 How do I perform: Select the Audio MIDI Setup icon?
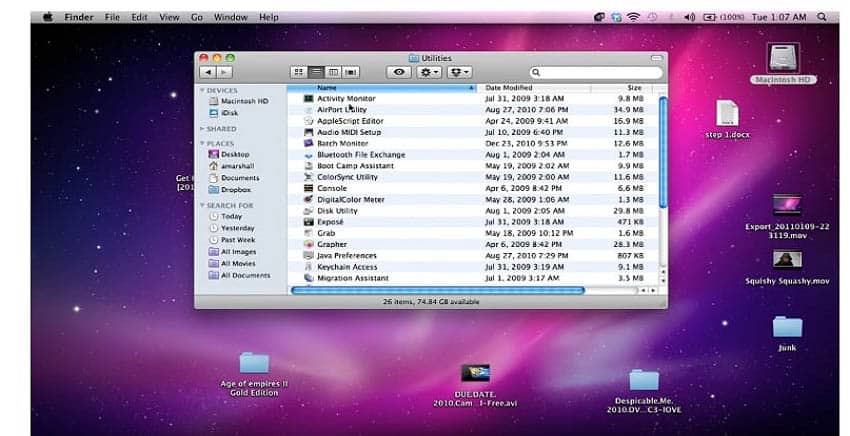(308, 132)
